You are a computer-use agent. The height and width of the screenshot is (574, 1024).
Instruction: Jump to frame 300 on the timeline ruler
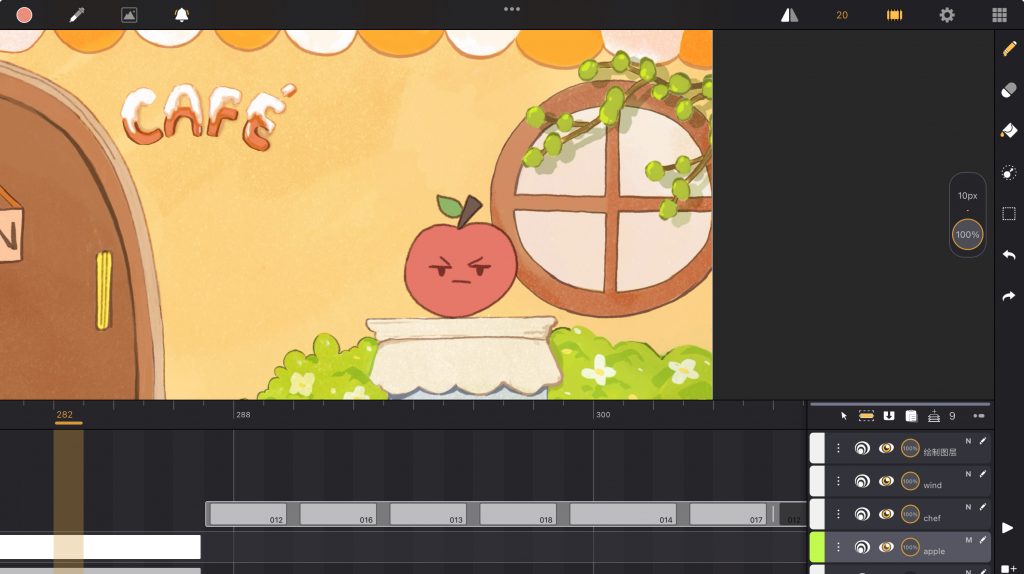point(603,415)
